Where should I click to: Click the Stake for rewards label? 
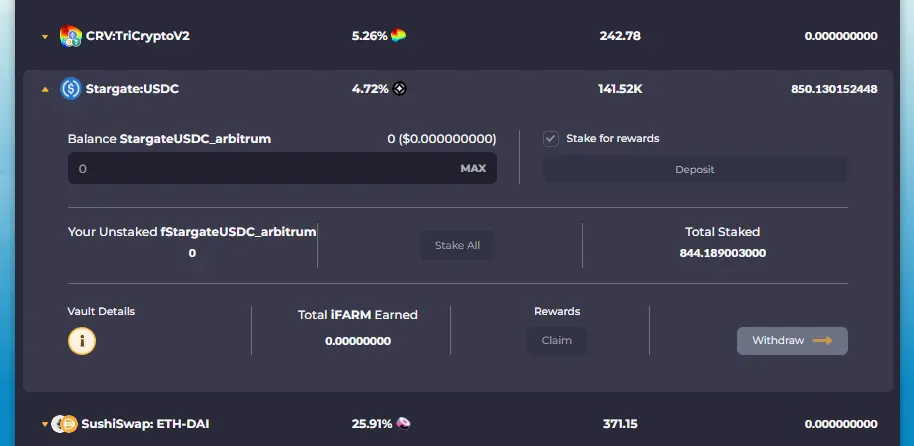point(613,138)
